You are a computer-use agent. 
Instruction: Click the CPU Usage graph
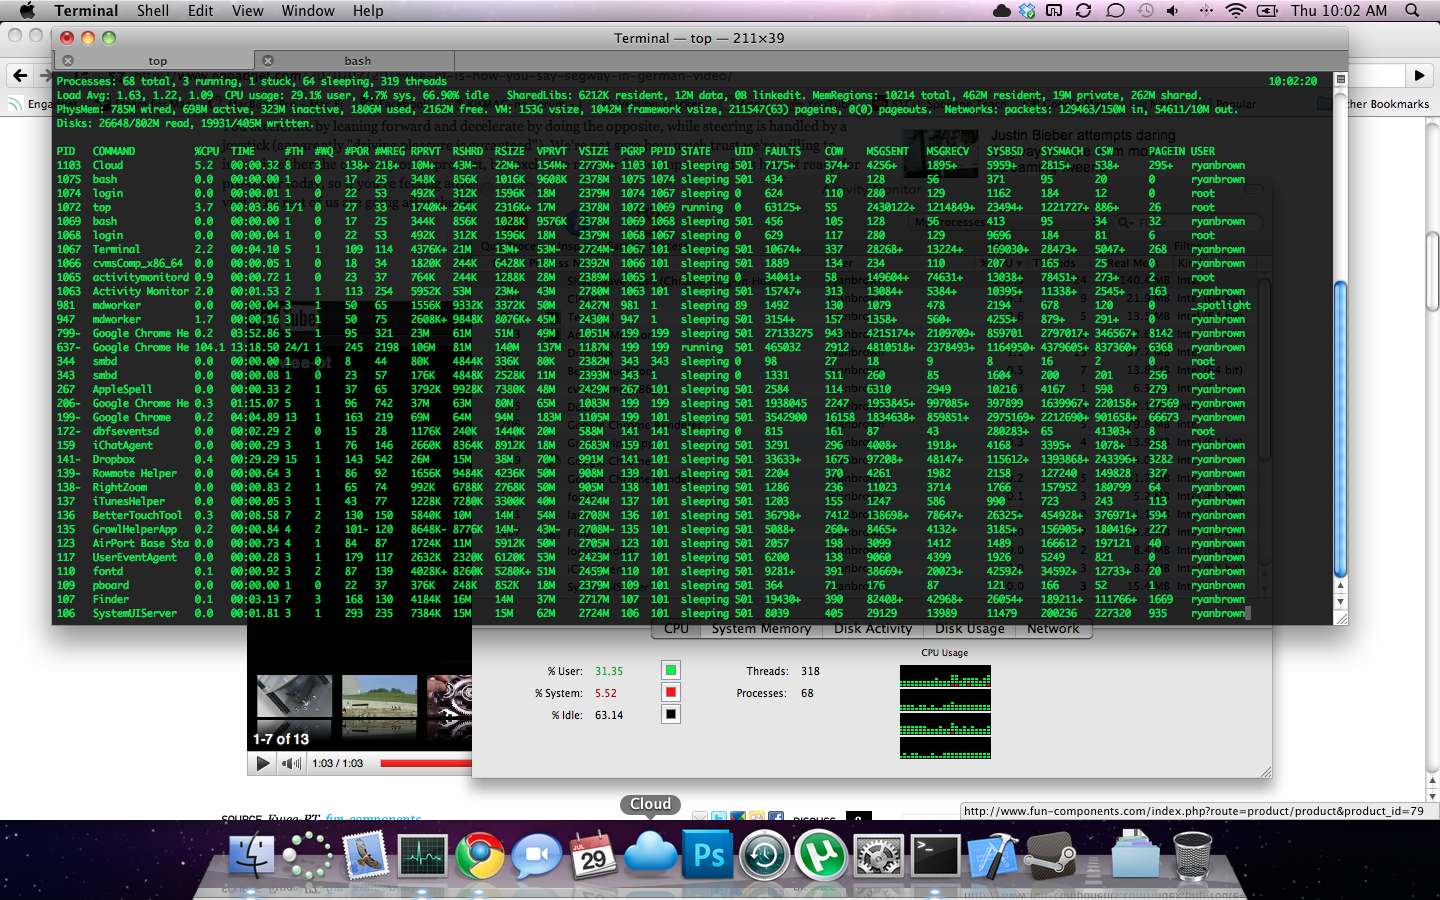click(945, 712)
